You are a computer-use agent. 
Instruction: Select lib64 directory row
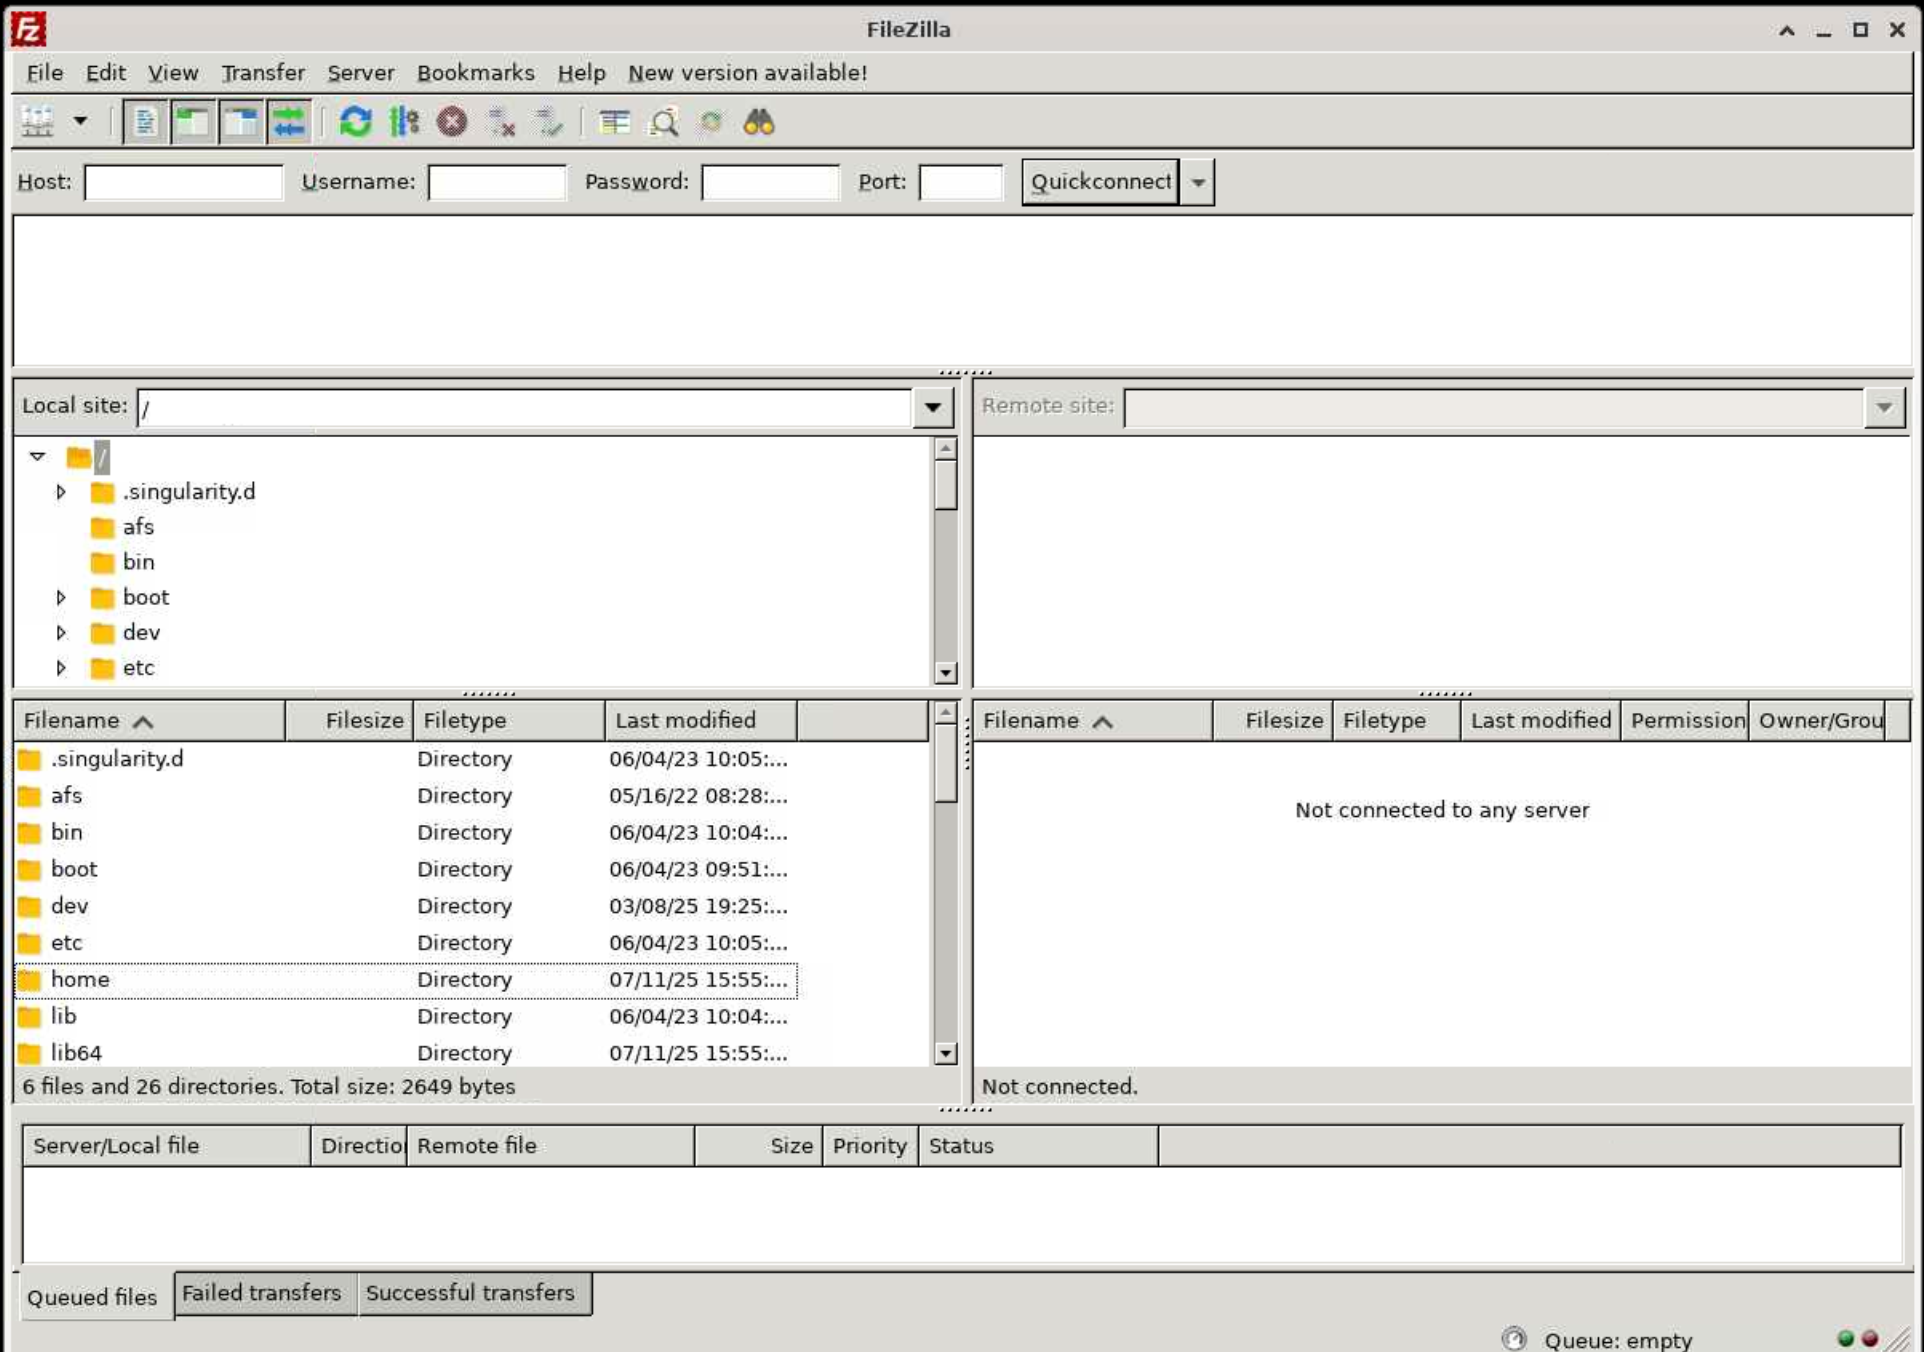406,1053
